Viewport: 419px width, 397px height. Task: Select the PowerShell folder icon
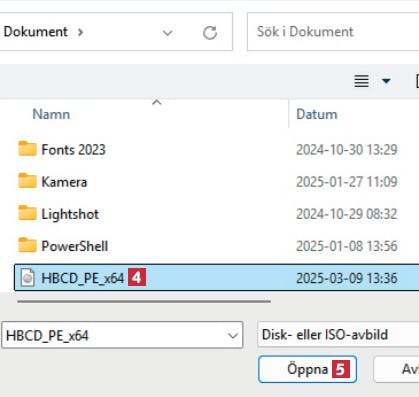pyautogui.click(x=27, y=245)
